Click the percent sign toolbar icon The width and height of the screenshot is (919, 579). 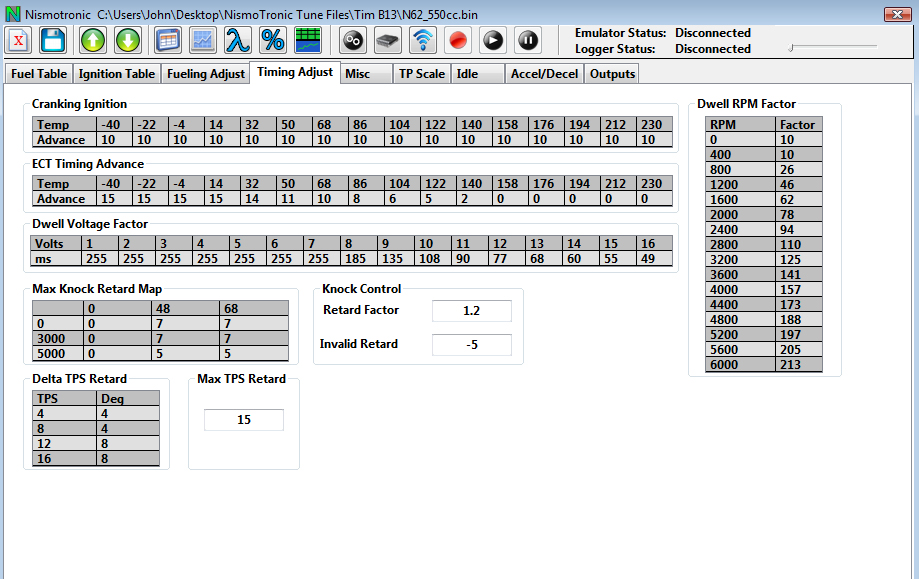272,40
